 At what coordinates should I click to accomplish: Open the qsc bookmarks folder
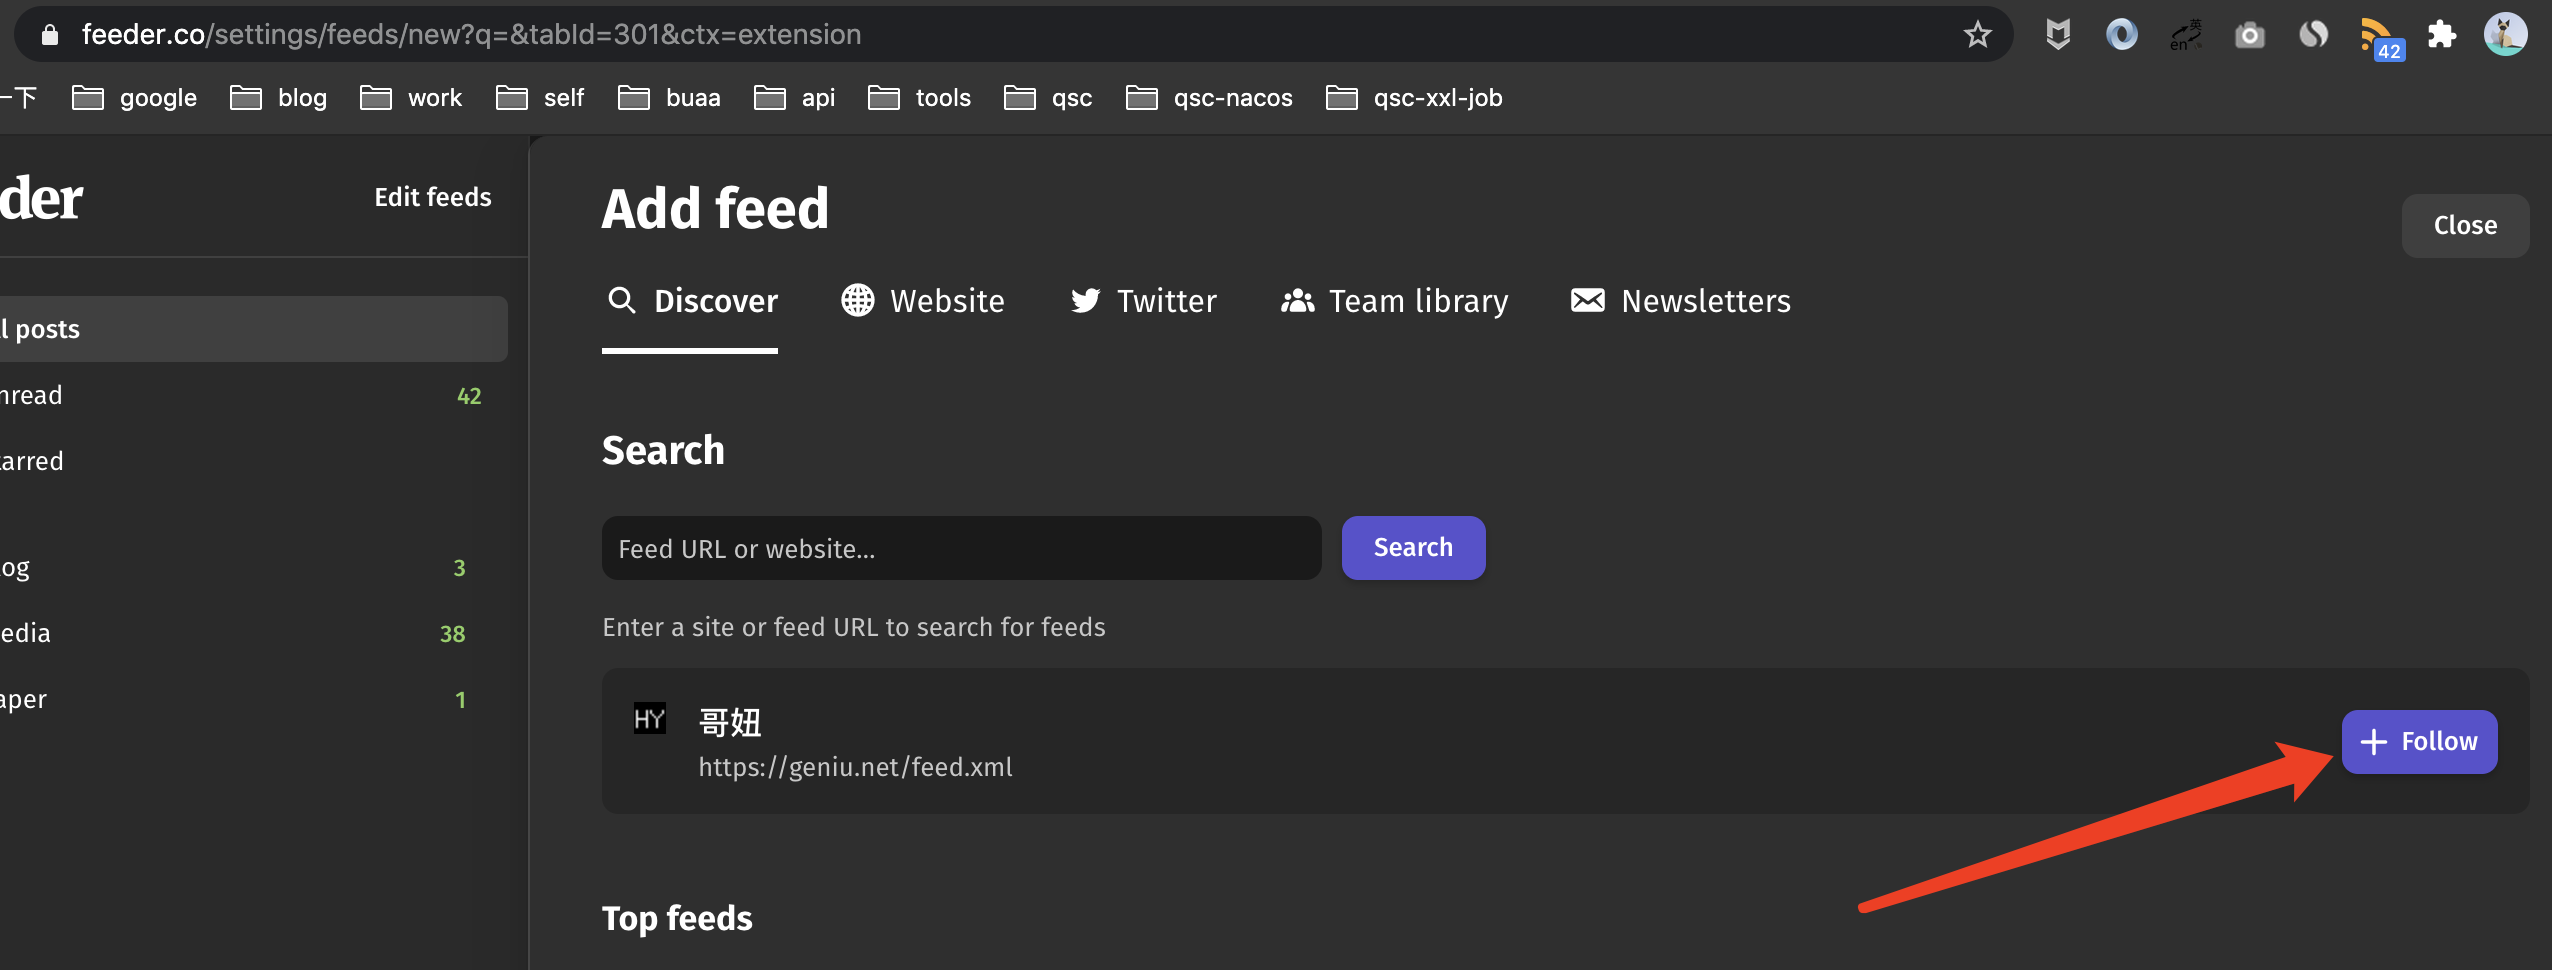(1048, 98)
